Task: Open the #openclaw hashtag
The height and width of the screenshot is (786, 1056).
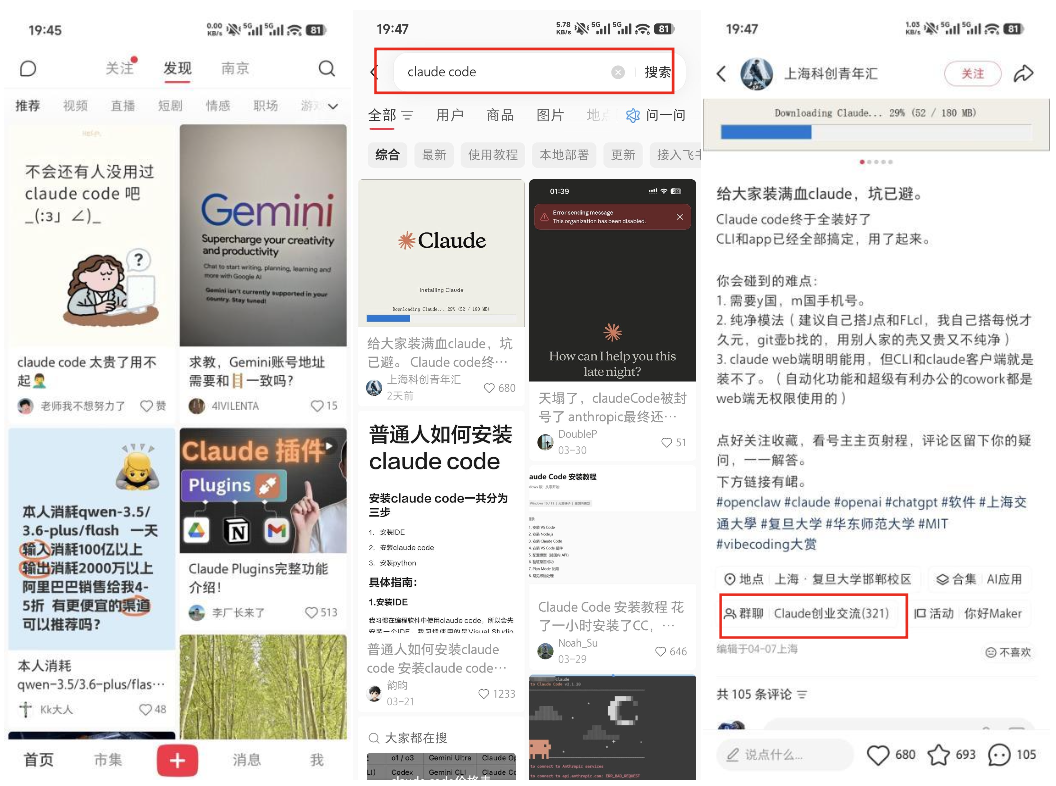Action: tap(748, 502)
